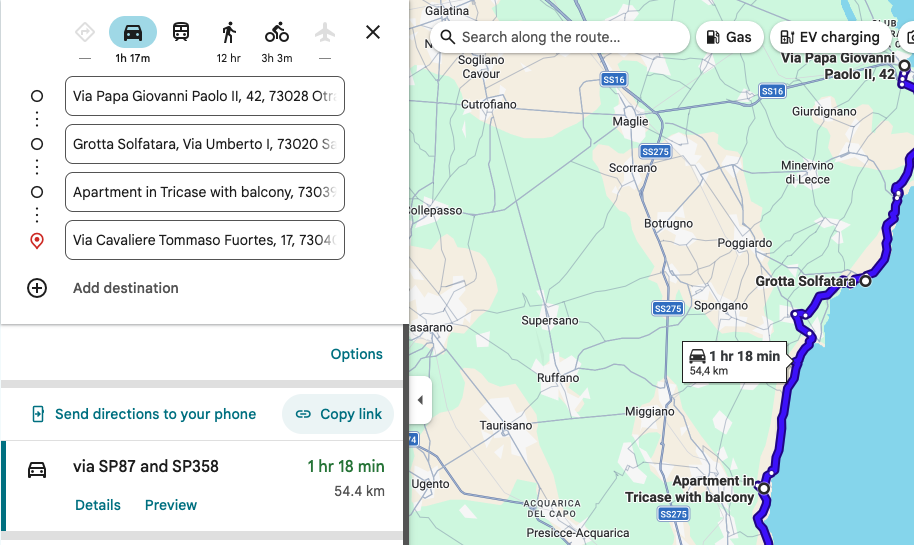This screenshot has height=545, width=914.
Task: Click the car icon beside via SP87 route
Action: point(37,470)
